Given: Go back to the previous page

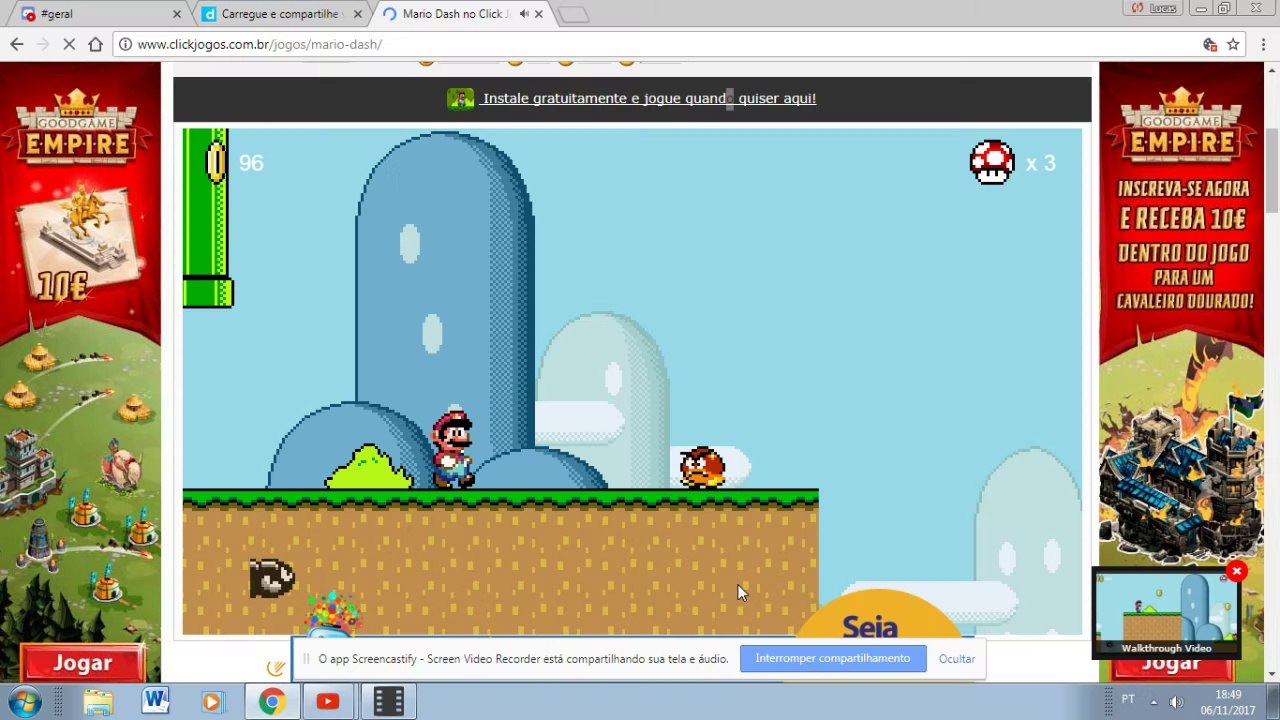Looking at the screenshot, I should [17, 44].
